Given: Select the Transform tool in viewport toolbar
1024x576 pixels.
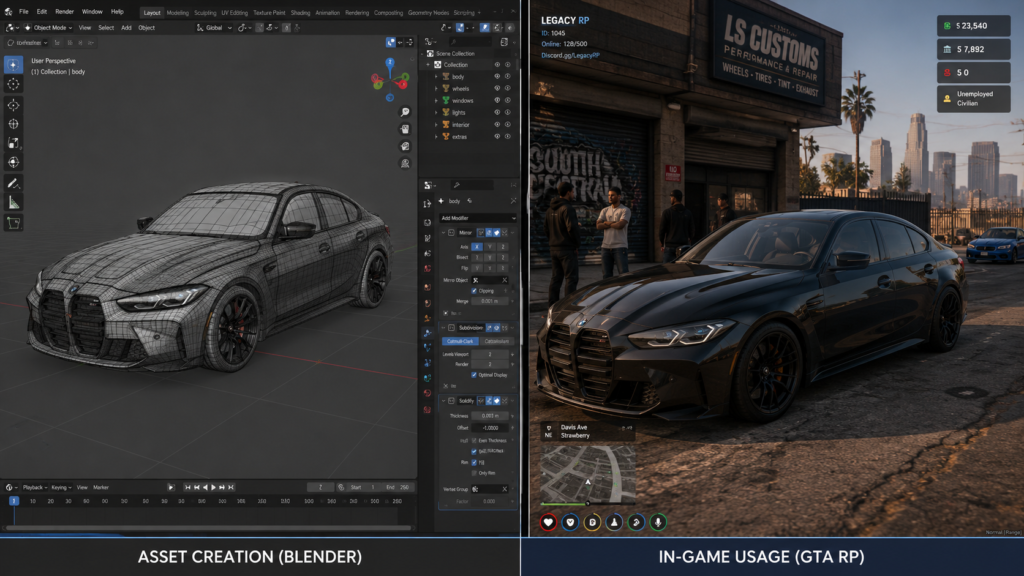Looking at the screenshot, I should 13,162.
